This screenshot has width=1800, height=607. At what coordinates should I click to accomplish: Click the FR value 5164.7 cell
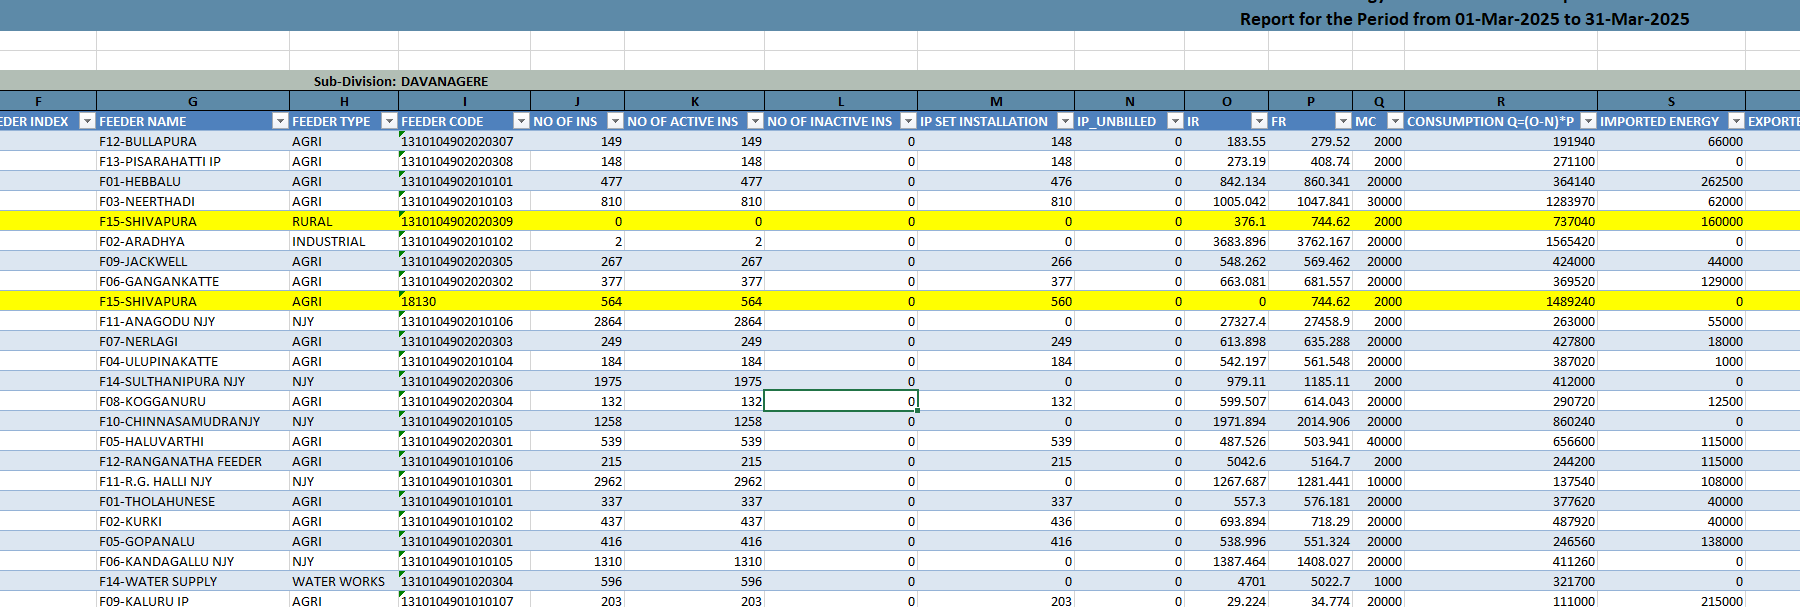1311,461
